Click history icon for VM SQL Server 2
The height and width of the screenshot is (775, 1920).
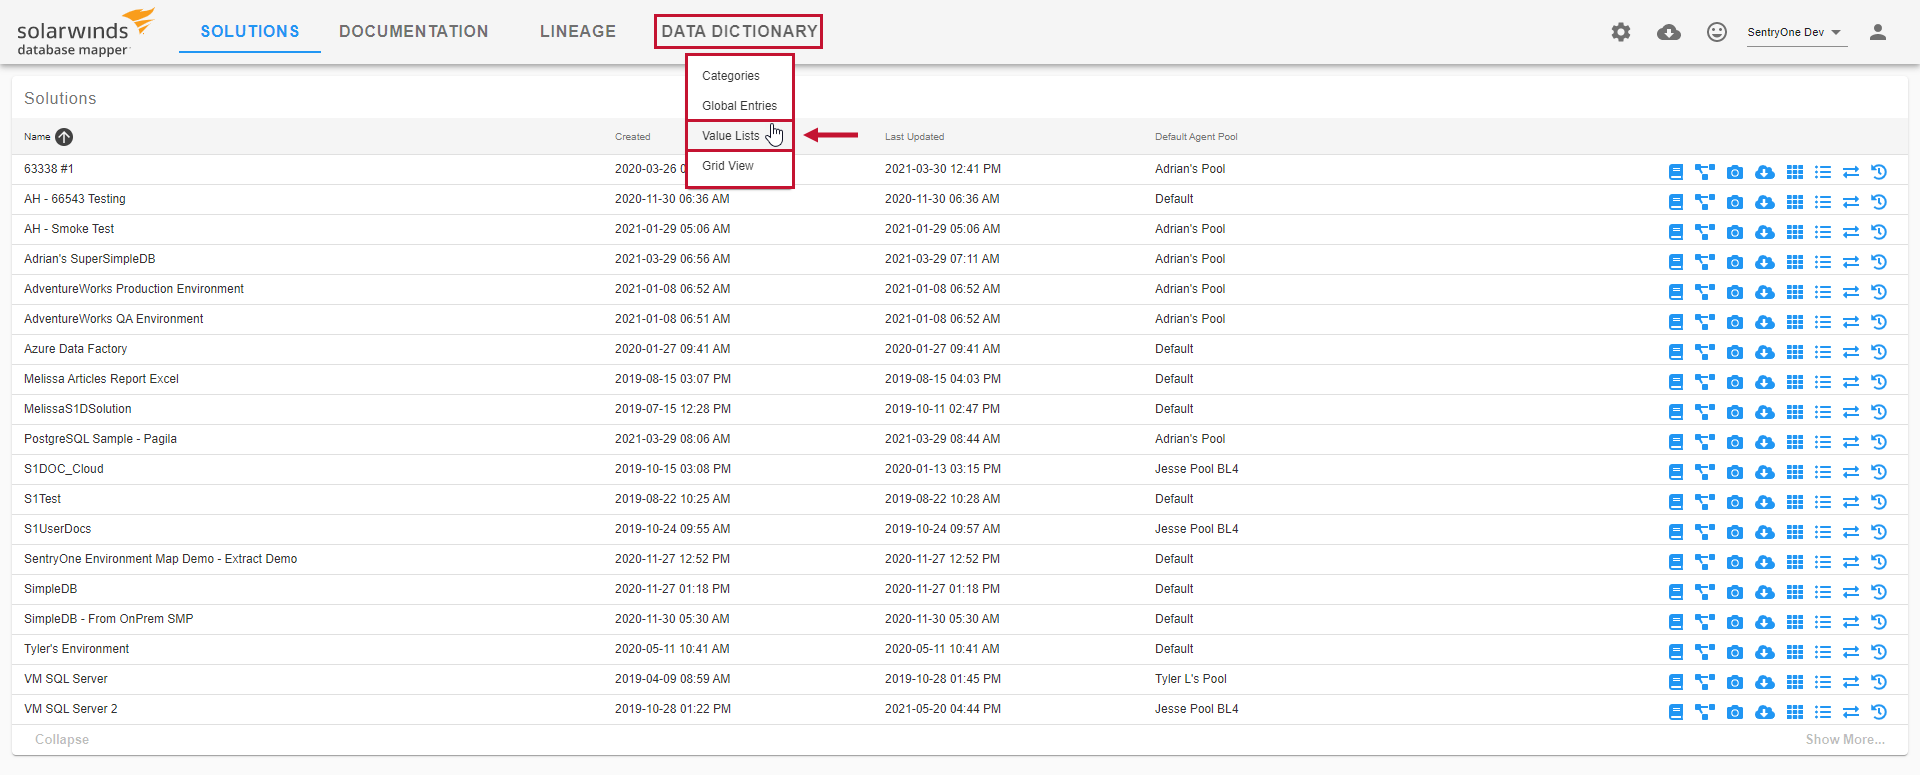[x=1879, y=712]
